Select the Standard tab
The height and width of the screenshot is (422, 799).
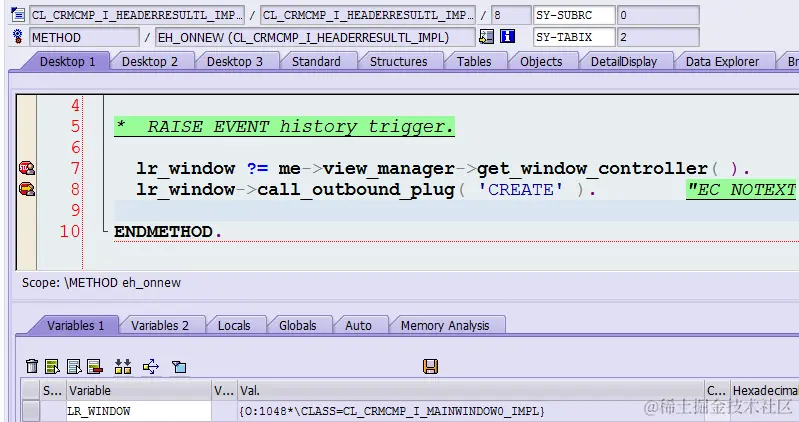coord(316,62)
